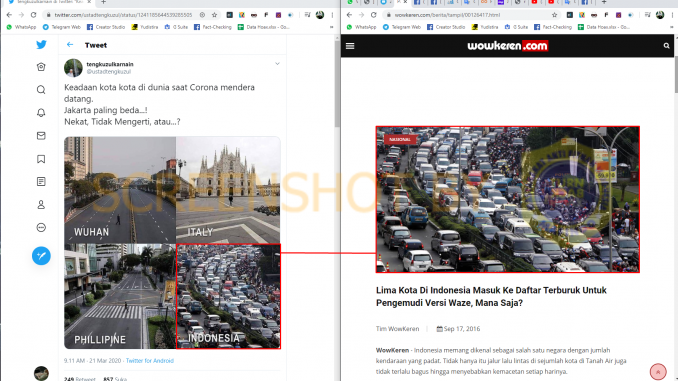
Task: Open INDONESIA photo in tweet
Action: click(x=228, y=296)
